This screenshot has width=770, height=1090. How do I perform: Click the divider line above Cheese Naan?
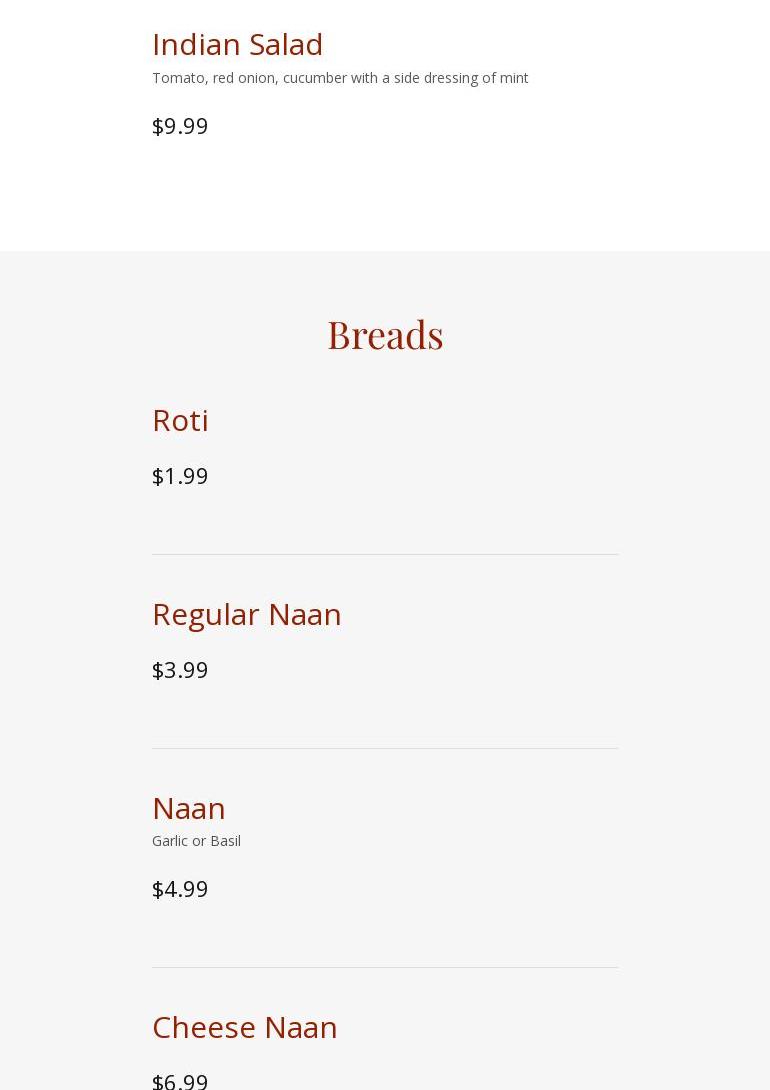click(x=385, y=967)
